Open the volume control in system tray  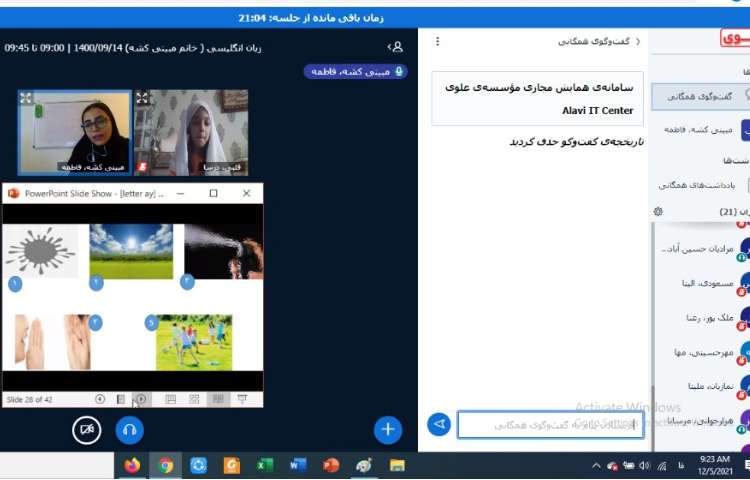coord(644,466)
